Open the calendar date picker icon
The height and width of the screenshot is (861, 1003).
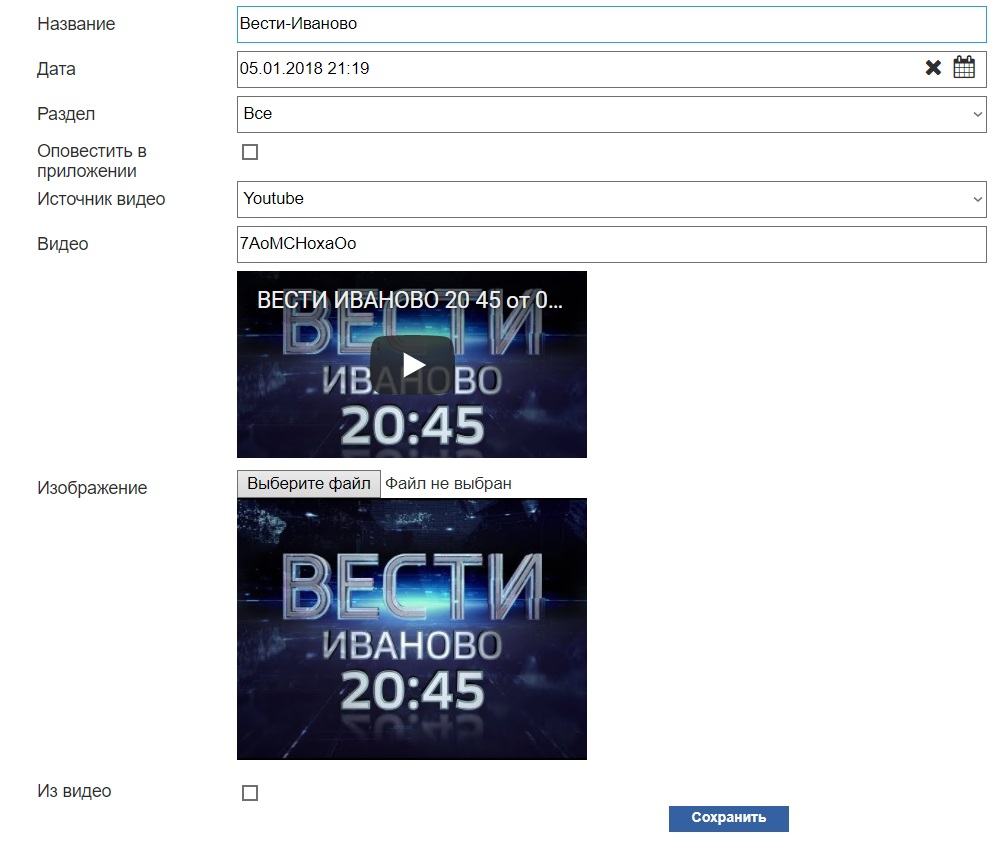tap(964, 67)
